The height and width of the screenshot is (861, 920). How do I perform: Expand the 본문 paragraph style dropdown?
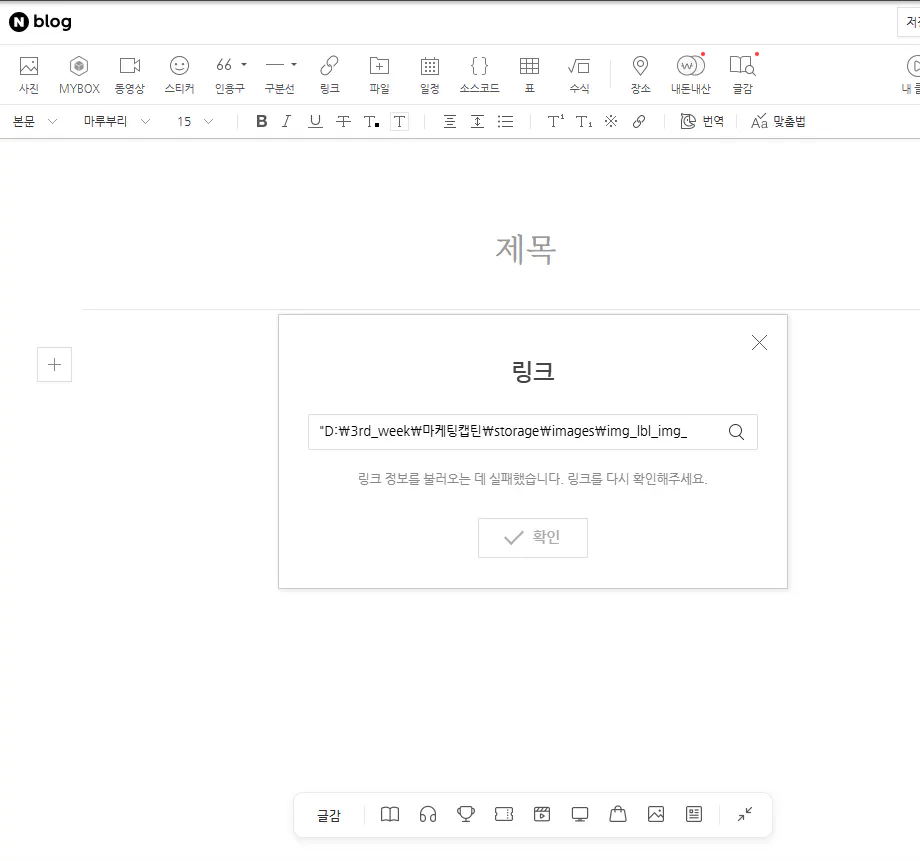35,122
